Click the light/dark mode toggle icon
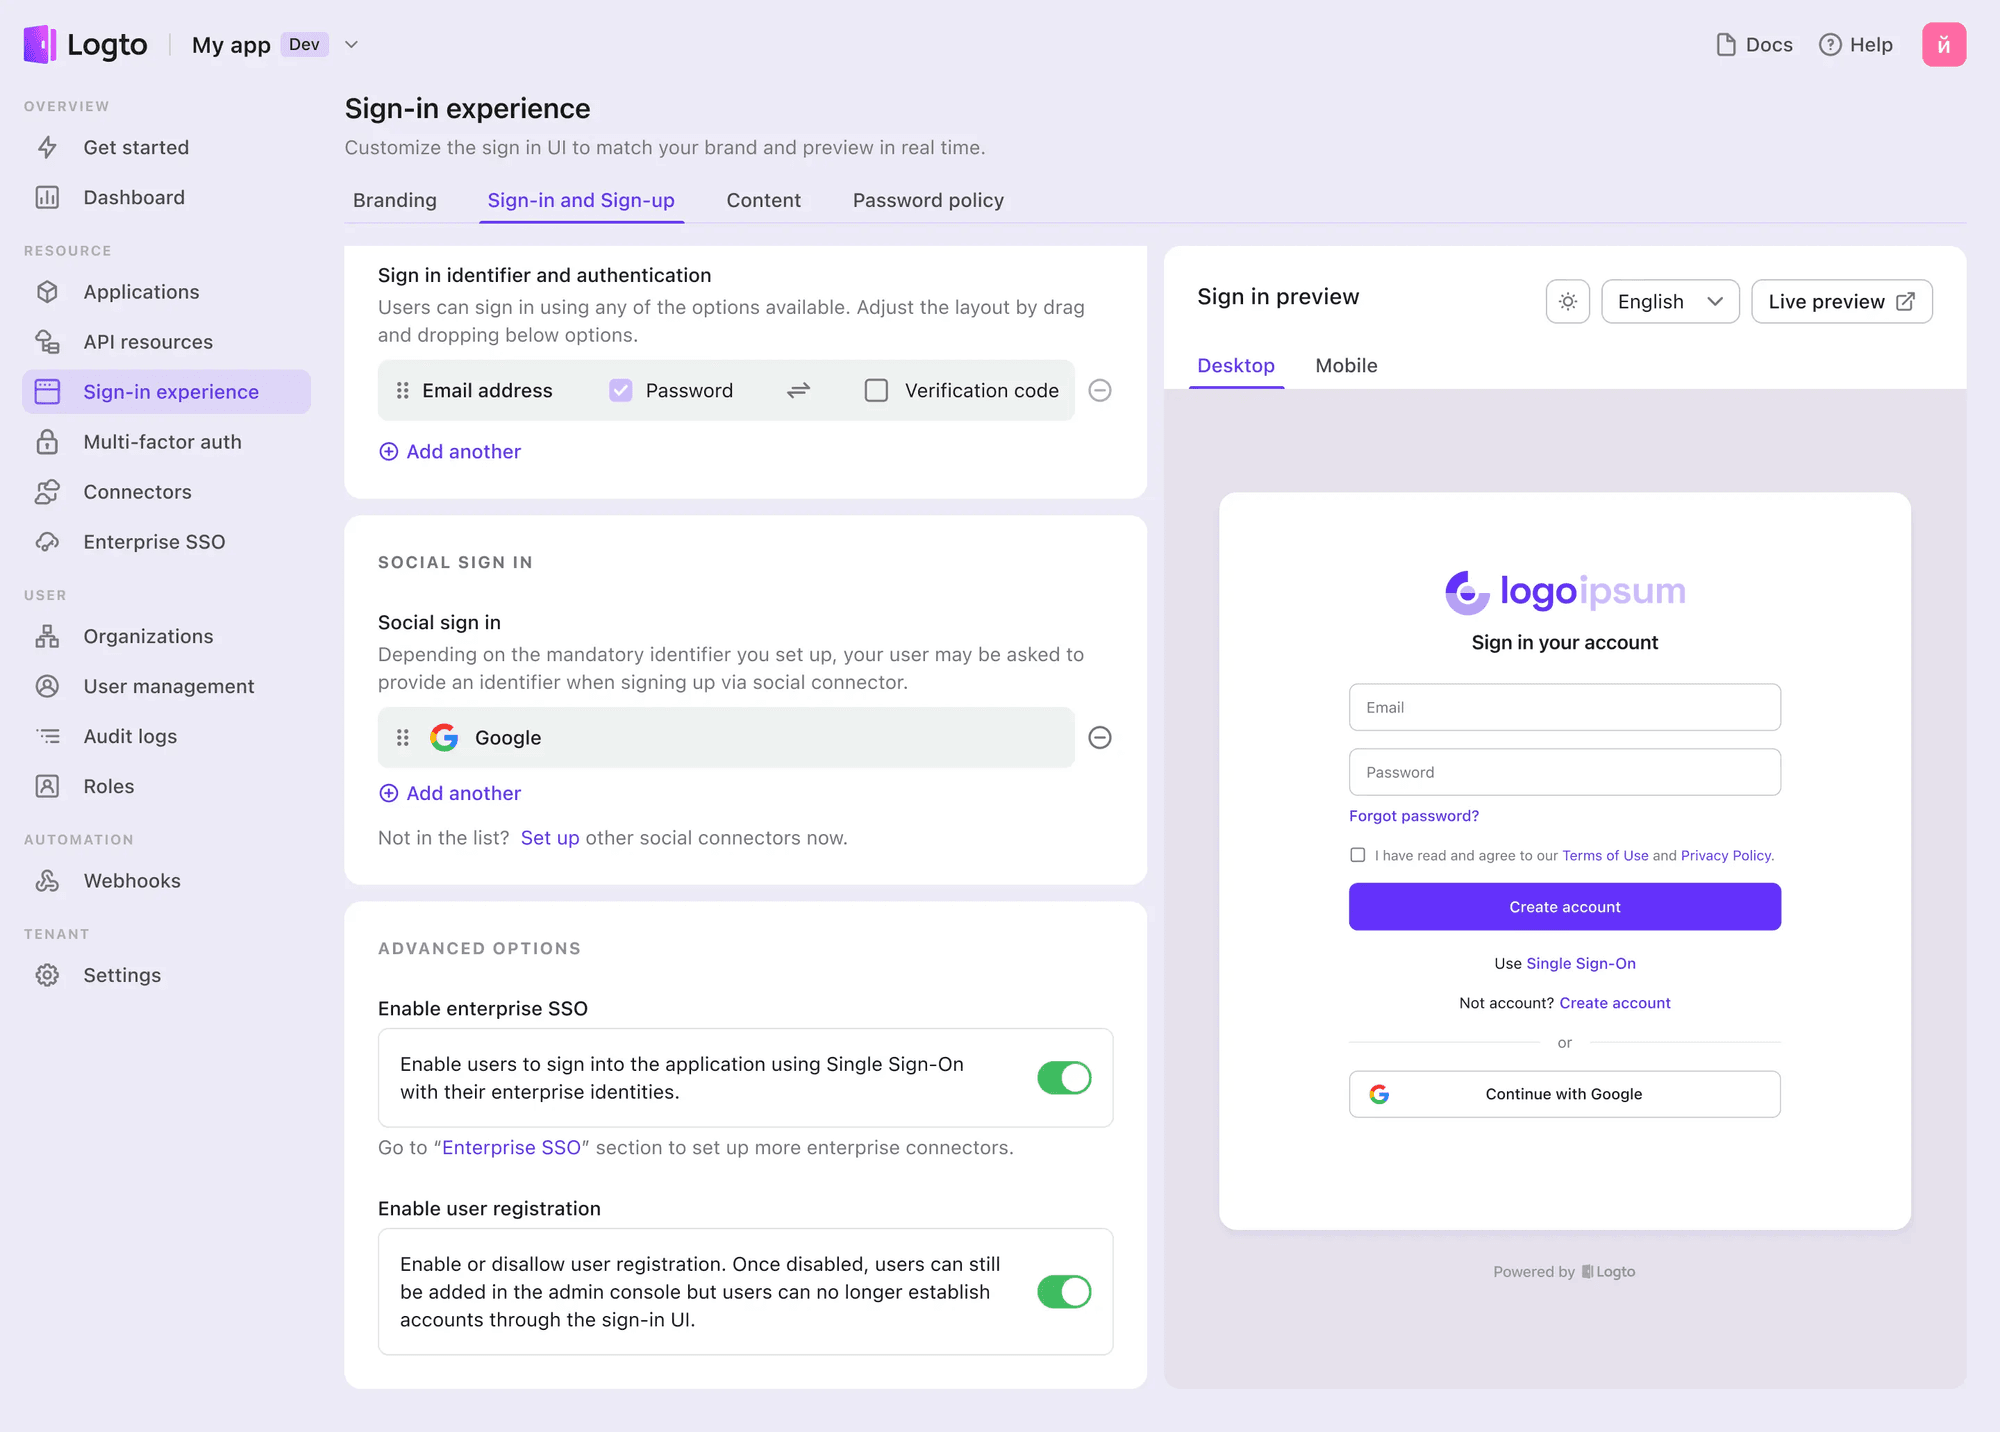Screen dimensions: 2000x1432 click(x=1566, y=299)
